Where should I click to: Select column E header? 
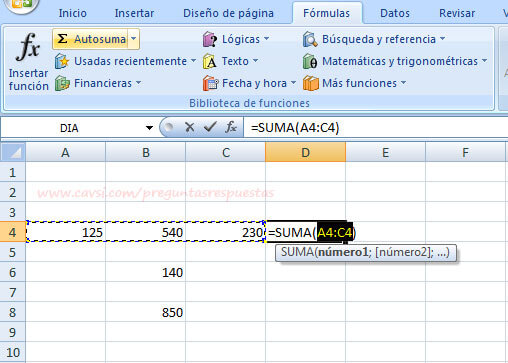pyautogui.click(x=386, y=152)
